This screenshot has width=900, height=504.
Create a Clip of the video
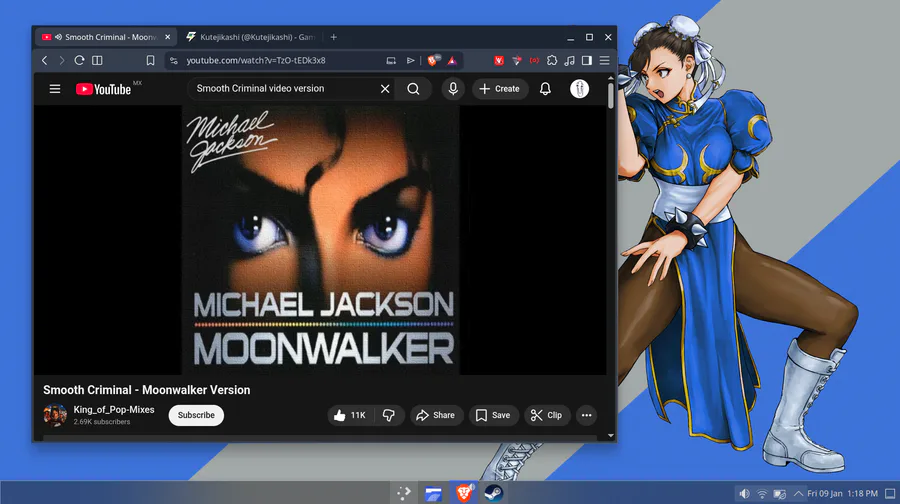point(547,415)
